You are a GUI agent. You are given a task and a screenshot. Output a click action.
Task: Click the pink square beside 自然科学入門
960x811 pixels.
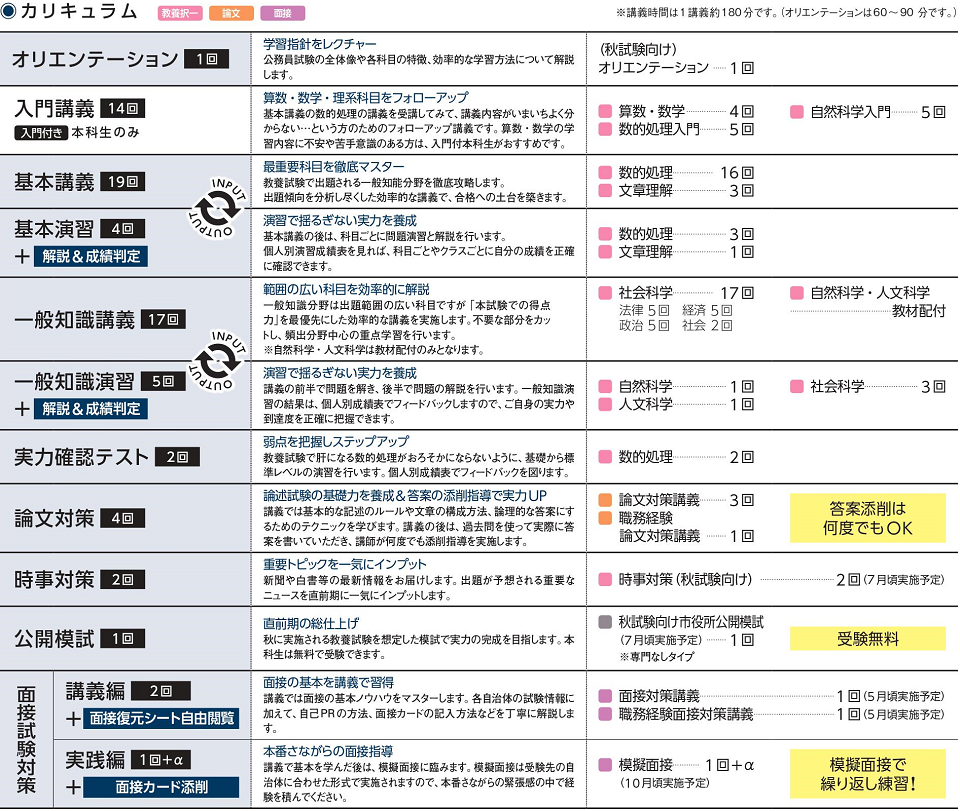(797, 112)
